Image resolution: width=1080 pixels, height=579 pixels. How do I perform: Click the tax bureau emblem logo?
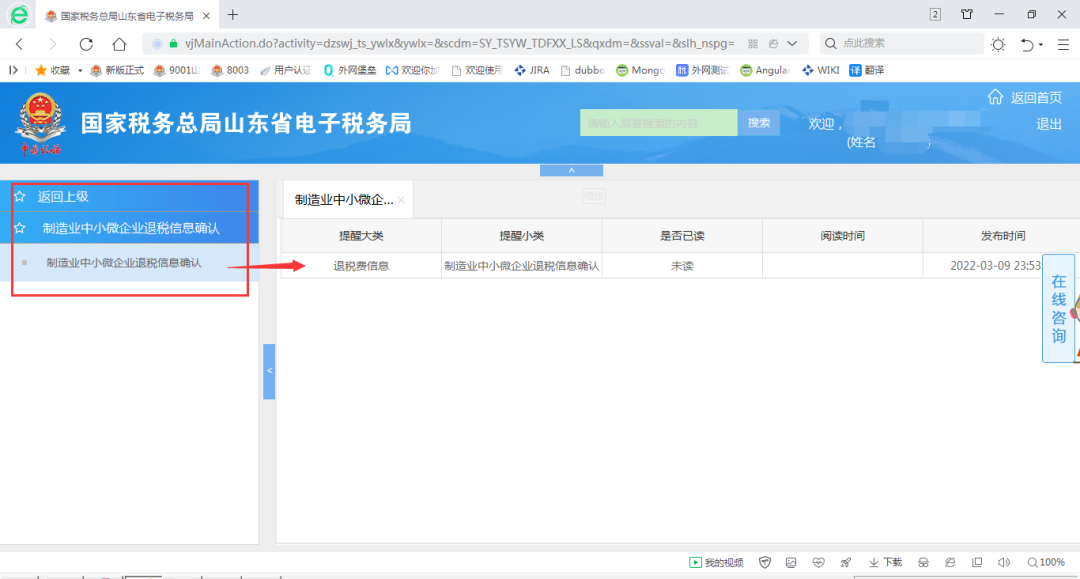coord(41,123)
